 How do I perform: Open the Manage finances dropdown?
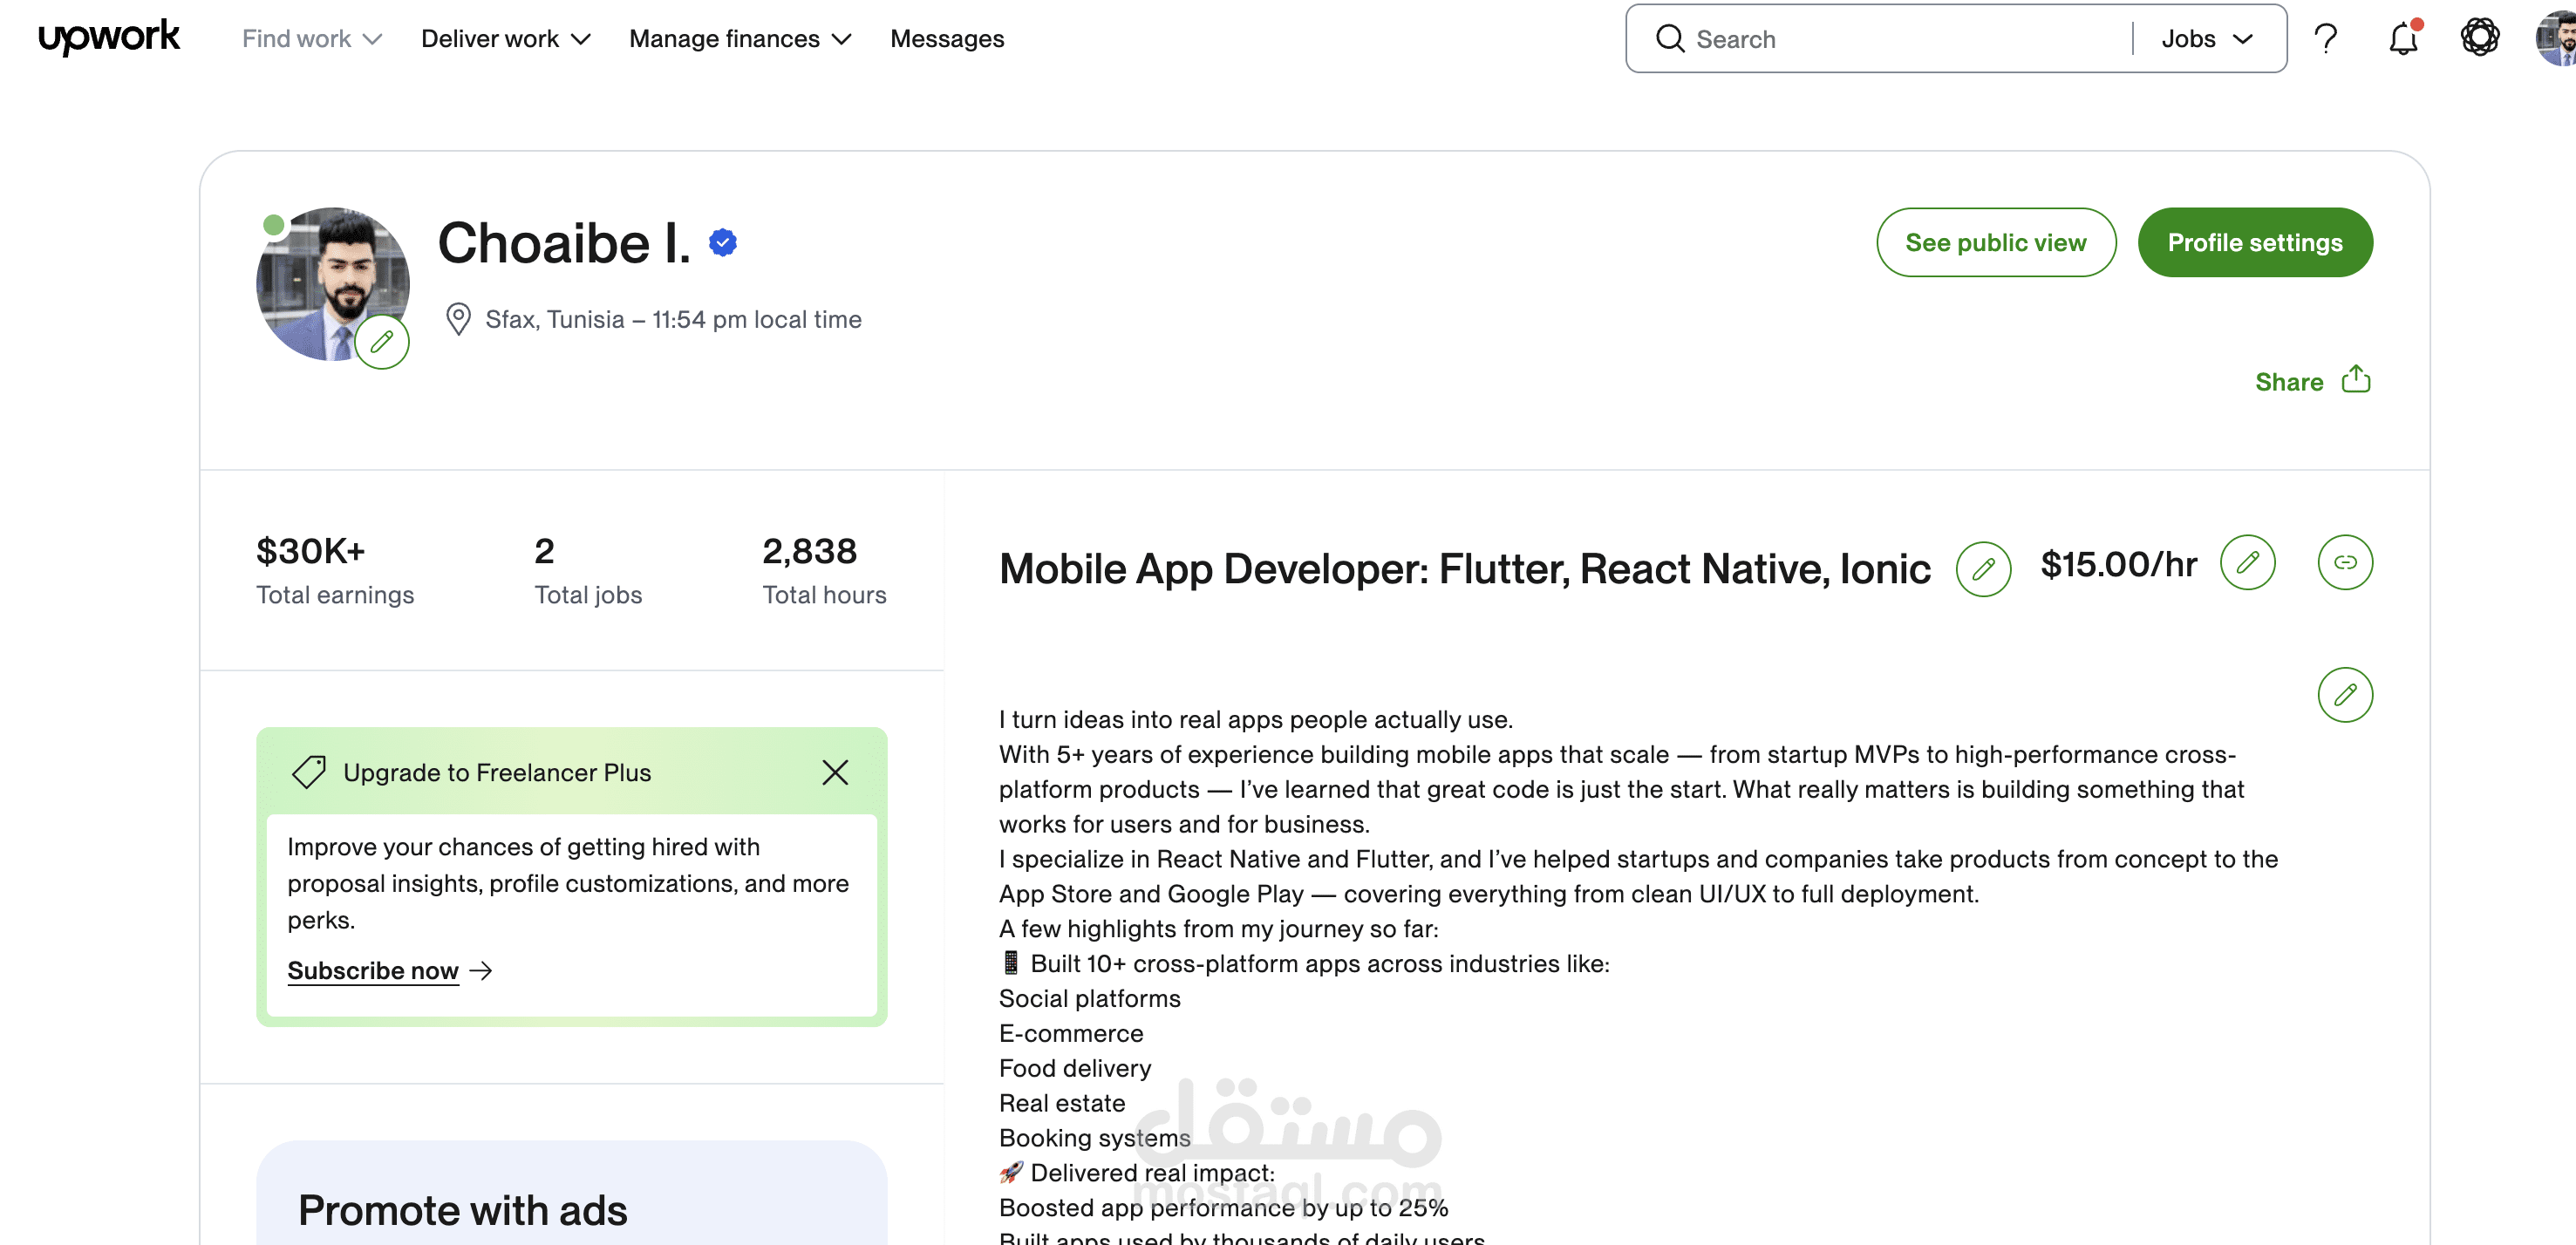pyautogui.click(x=740, y=39)
